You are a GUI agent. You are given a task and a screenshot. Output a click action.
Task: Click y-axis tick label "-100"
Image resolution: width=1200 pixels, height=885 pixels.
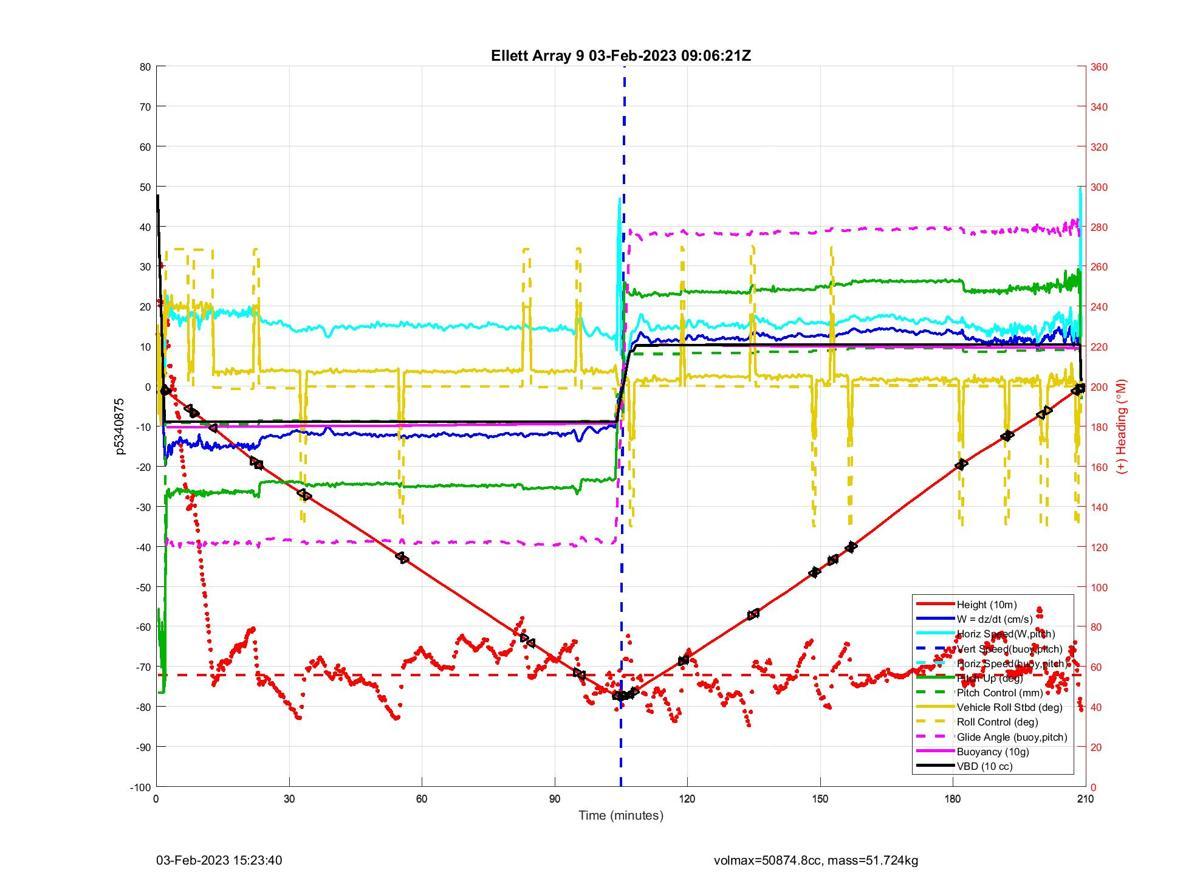pos(140,787)
